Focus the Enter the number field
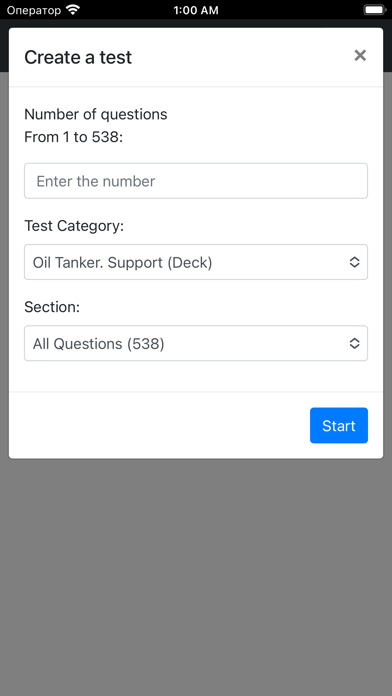 [196, 181]
